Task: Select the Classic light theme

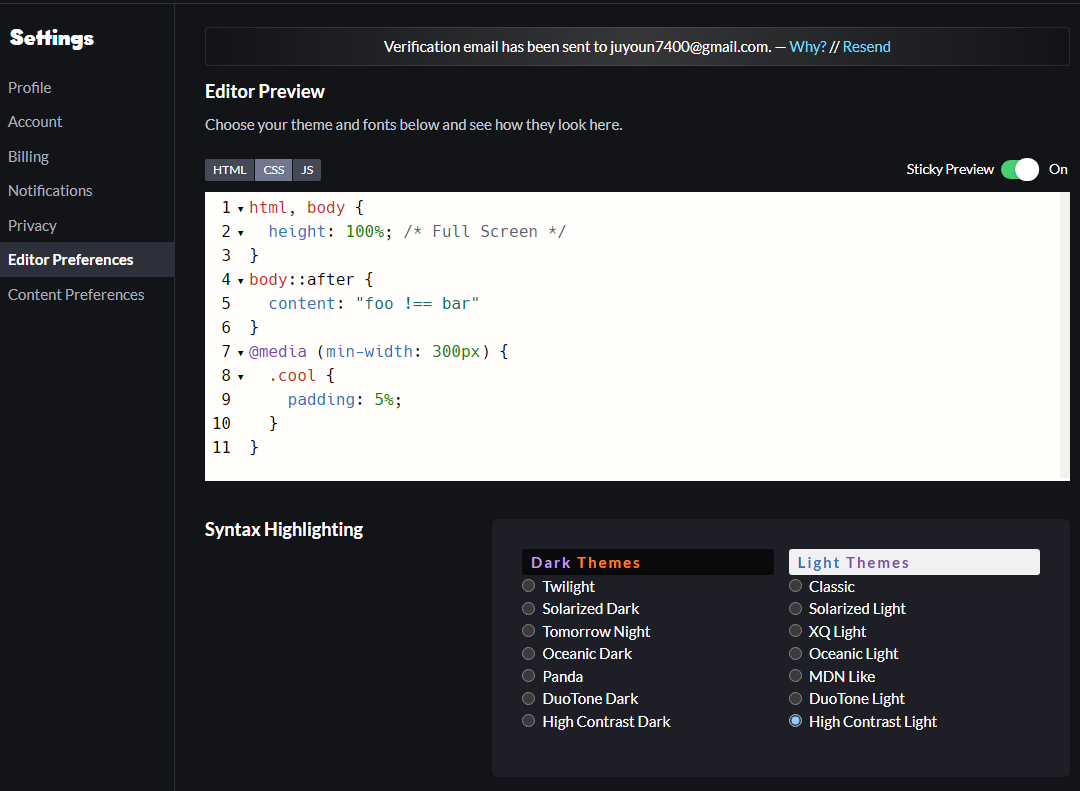Action: (796, 586)
